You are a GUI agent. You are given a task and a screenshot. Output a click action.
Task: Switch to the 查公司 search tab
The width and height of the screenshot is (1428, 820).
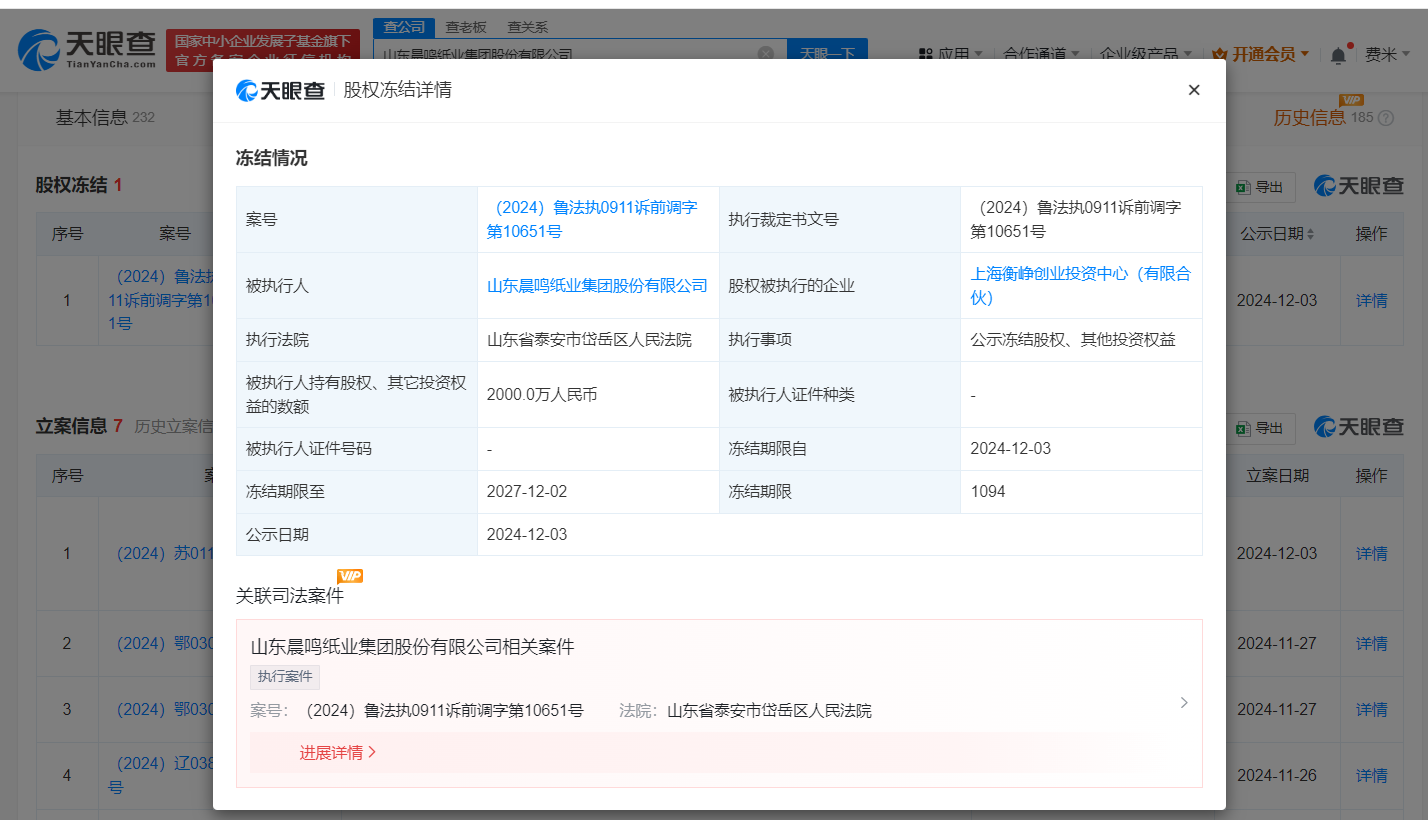(404, 27)
